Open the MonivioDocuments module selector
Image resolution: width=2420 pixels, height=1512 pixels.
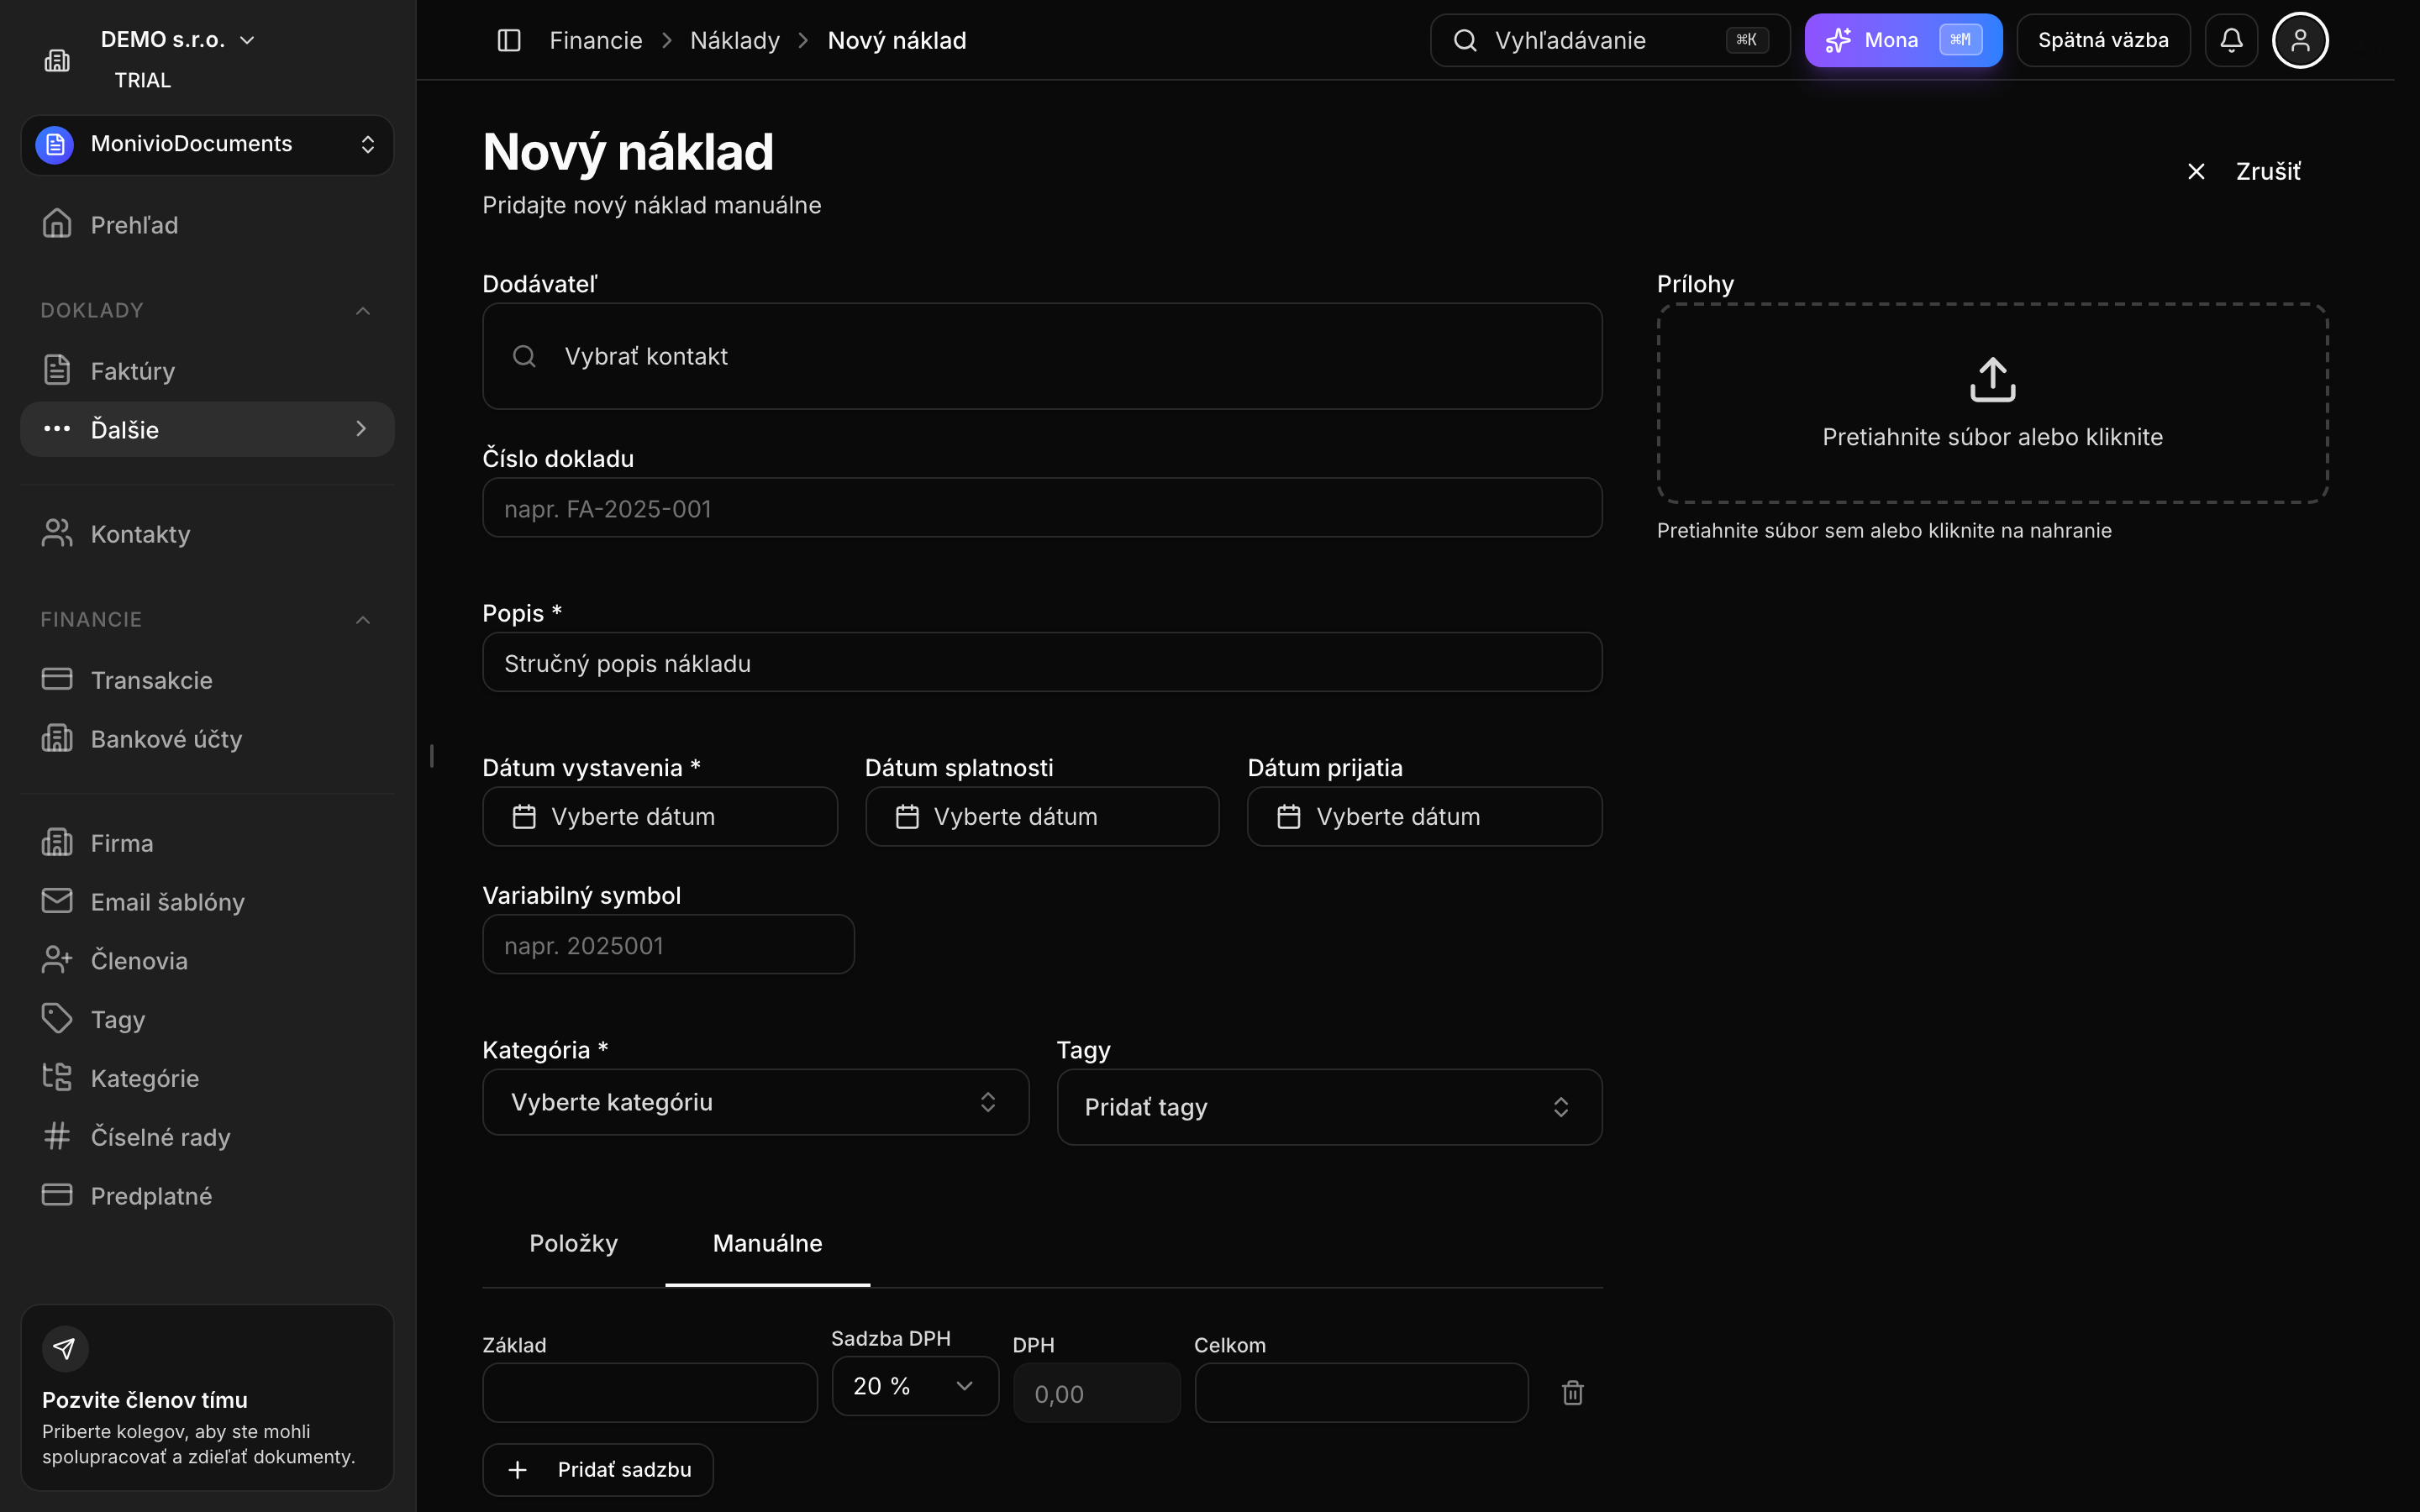point(207,145)
